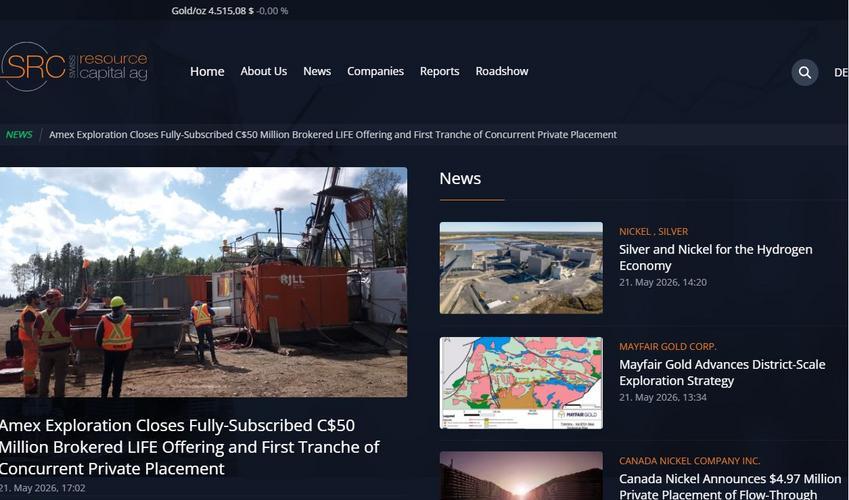849x500 pixels.
Task: Click the MAYFAIR GOLD CORP. tag
Action: (668, 347)
